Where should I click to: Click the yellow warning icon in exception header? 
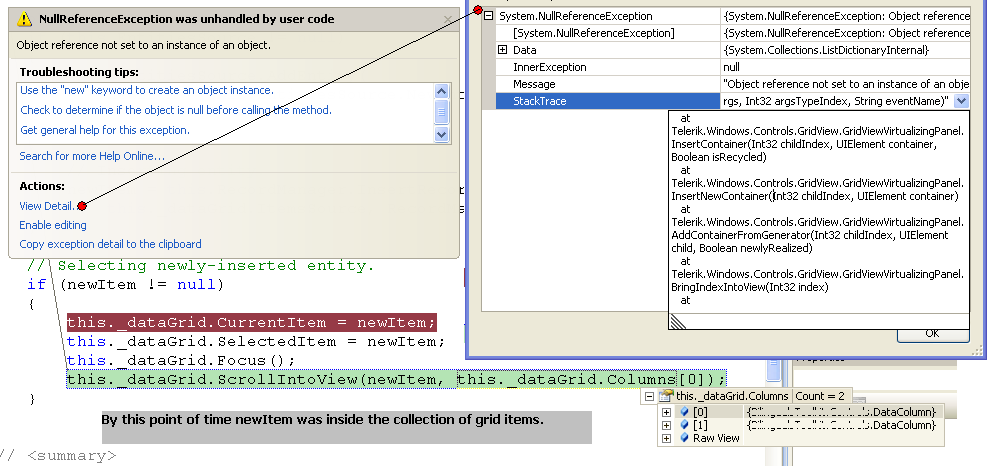[x=24, y=19]
